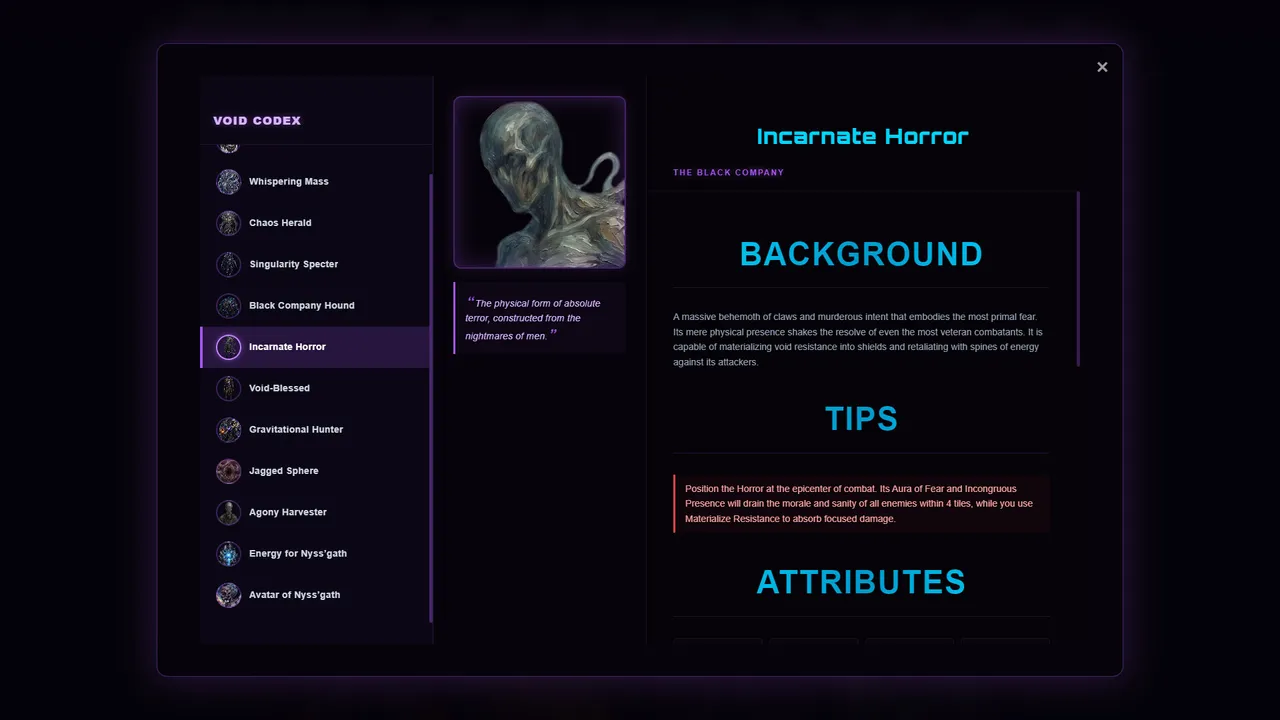Select Gravitational Hunter in the codex
1280x720 pixels.
[x=314, y=430]
